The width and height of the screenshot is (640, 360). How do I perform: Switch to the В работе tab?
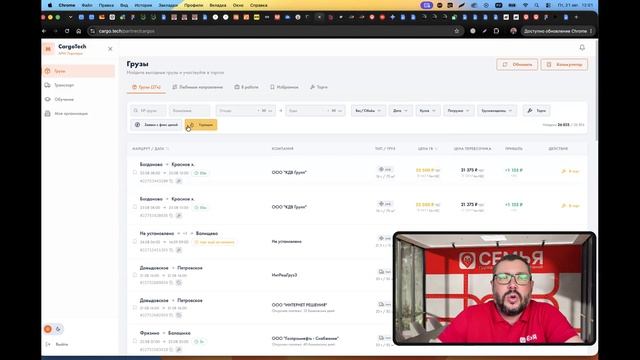tap(247, 87)
